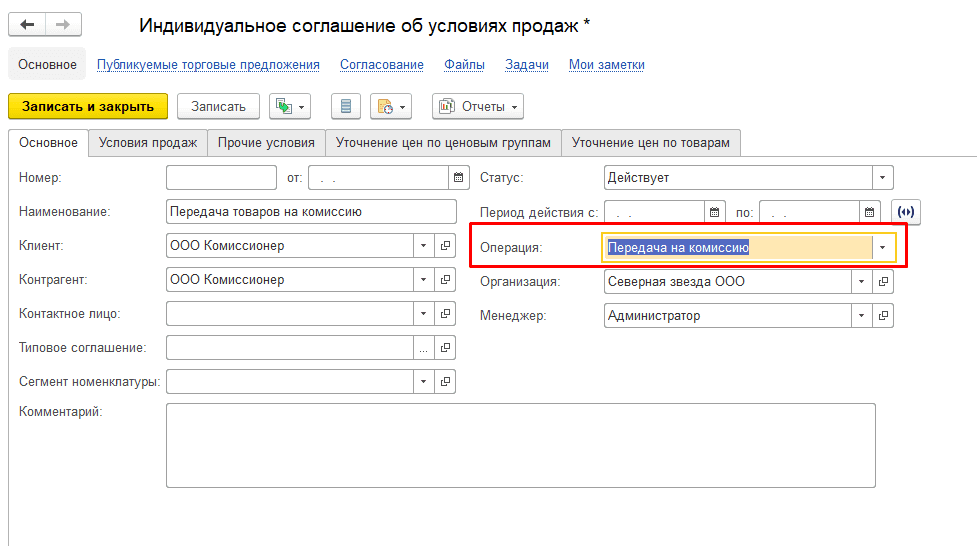The height and width of the screenshot is (546, 977).
Task: Open the Клиент record with open-form icon
Action: 445,246
